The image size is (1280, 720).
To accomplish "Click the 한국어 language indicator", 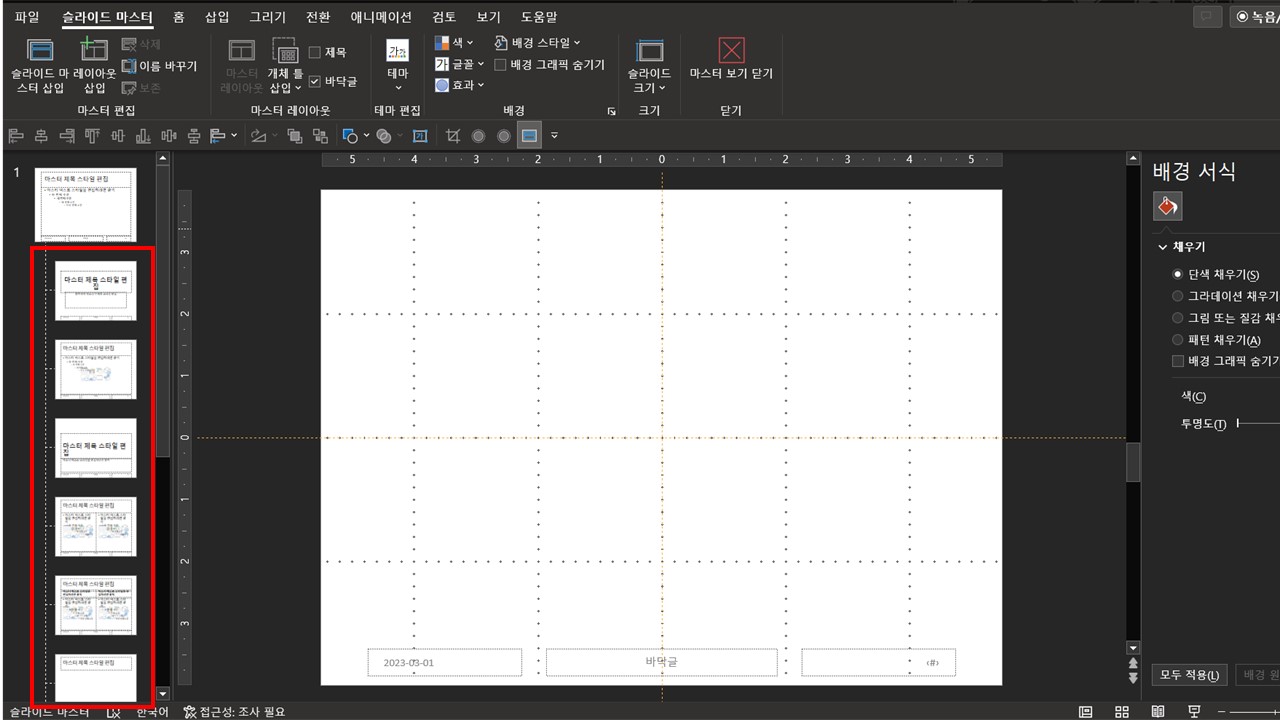I will click(152, 712).
